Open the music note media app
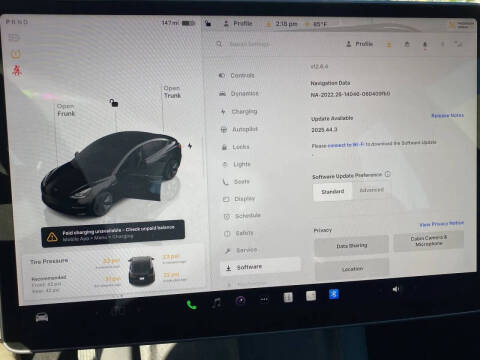This screenshot has height=360, width=480. coord(217,303)
